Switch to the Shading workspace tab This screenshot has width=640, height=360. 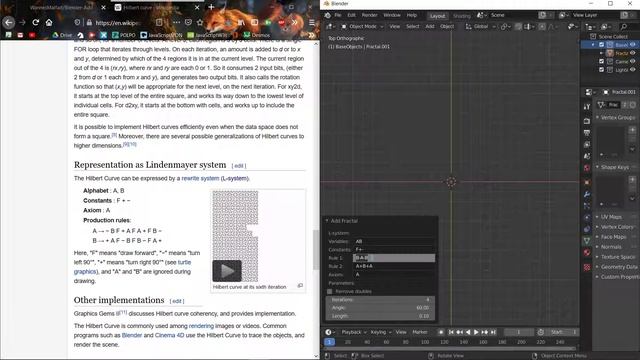[x=462, y=16]
